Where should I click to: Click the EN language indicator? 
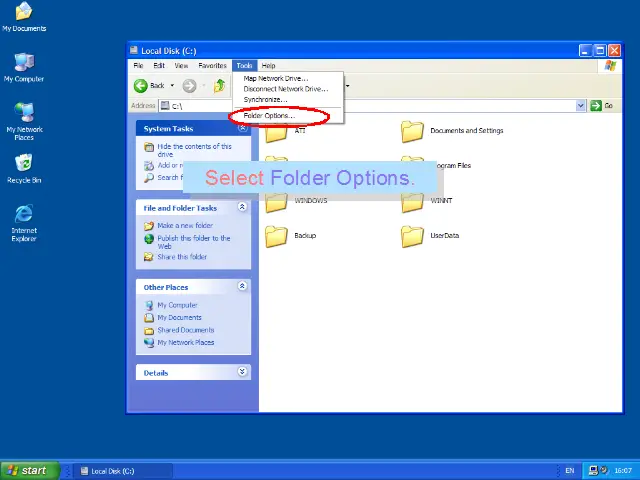coord(570,471)
